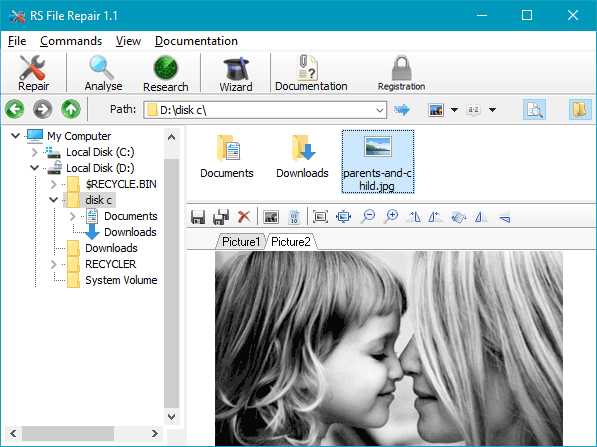This screenshot has width=597, height=447.
Task: Zoom out on the preview image
Action: tap(368, 217)
